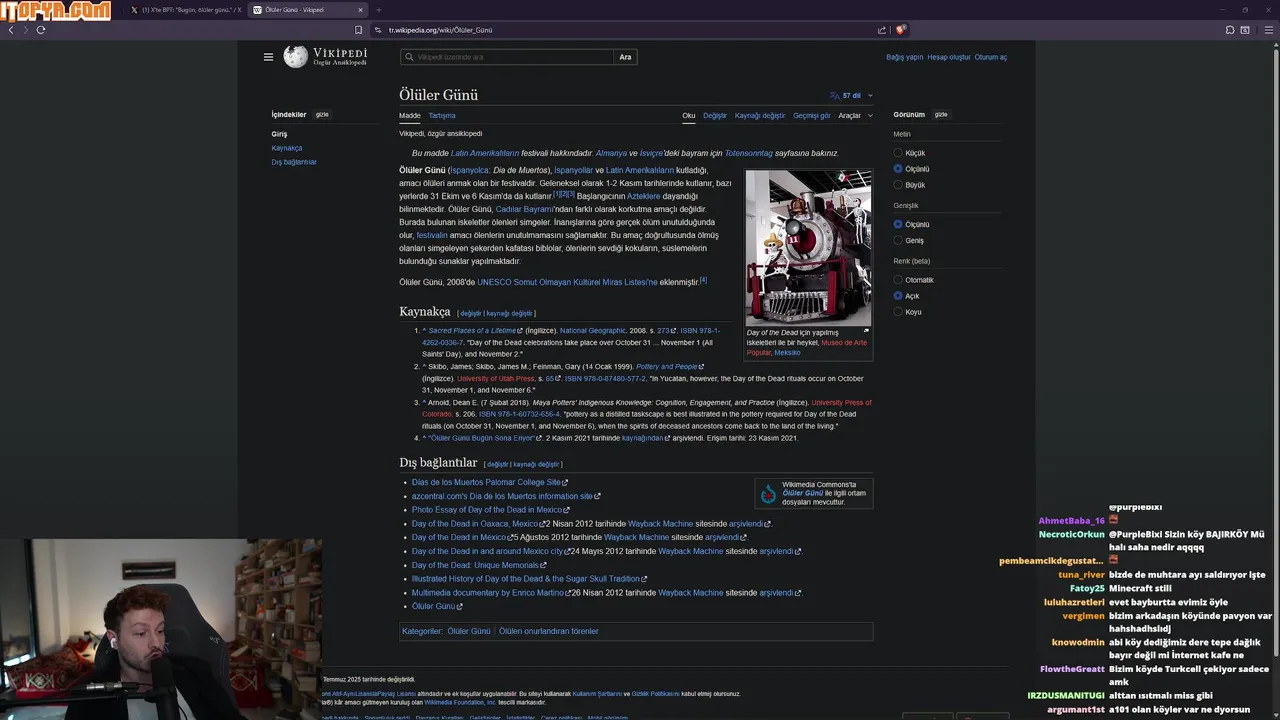1280x720 pixels.
Task: Open the Geçmişi gör history tab
Action: click(x=812, y=116)
